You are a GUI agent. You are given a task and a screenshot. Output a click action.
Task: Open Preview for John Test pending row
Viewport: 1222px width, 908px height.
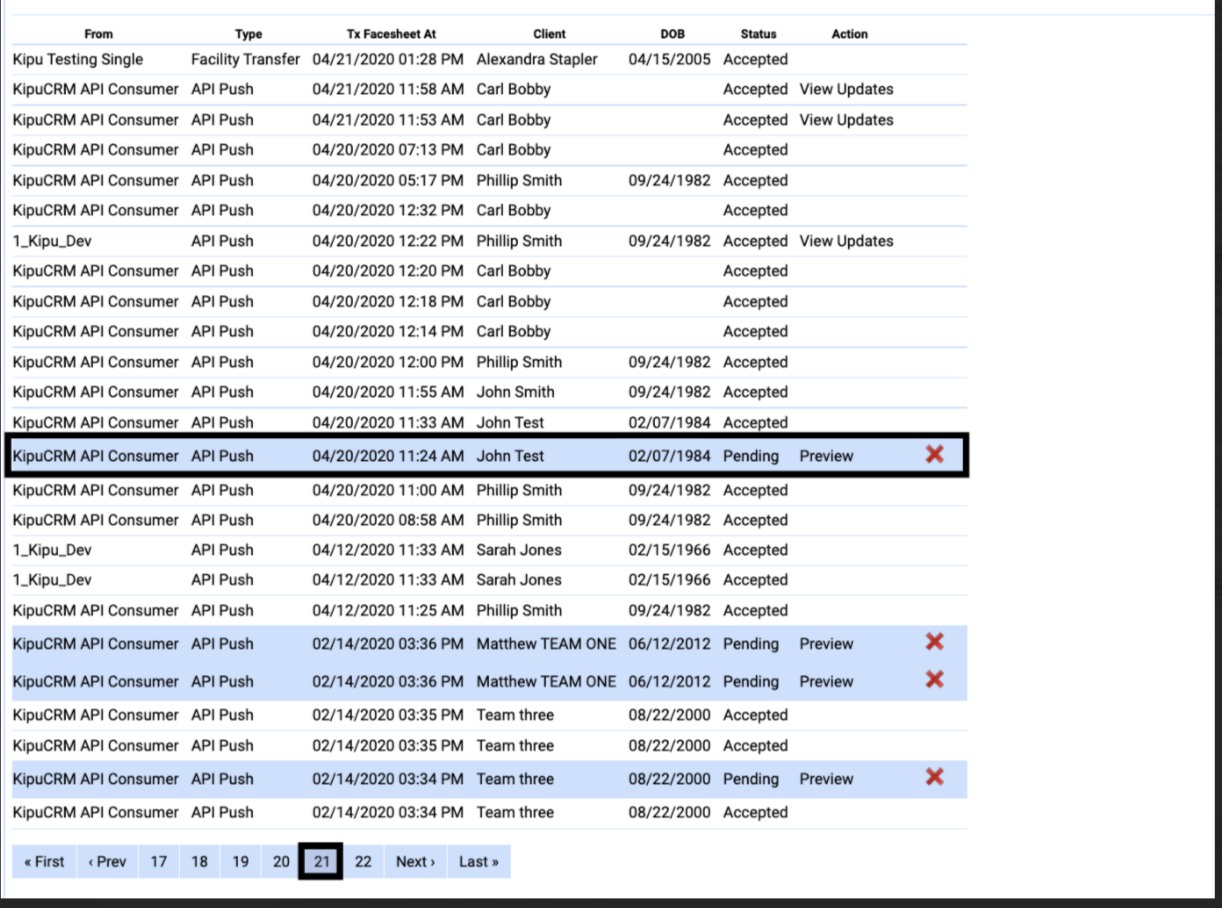point(826,456)
